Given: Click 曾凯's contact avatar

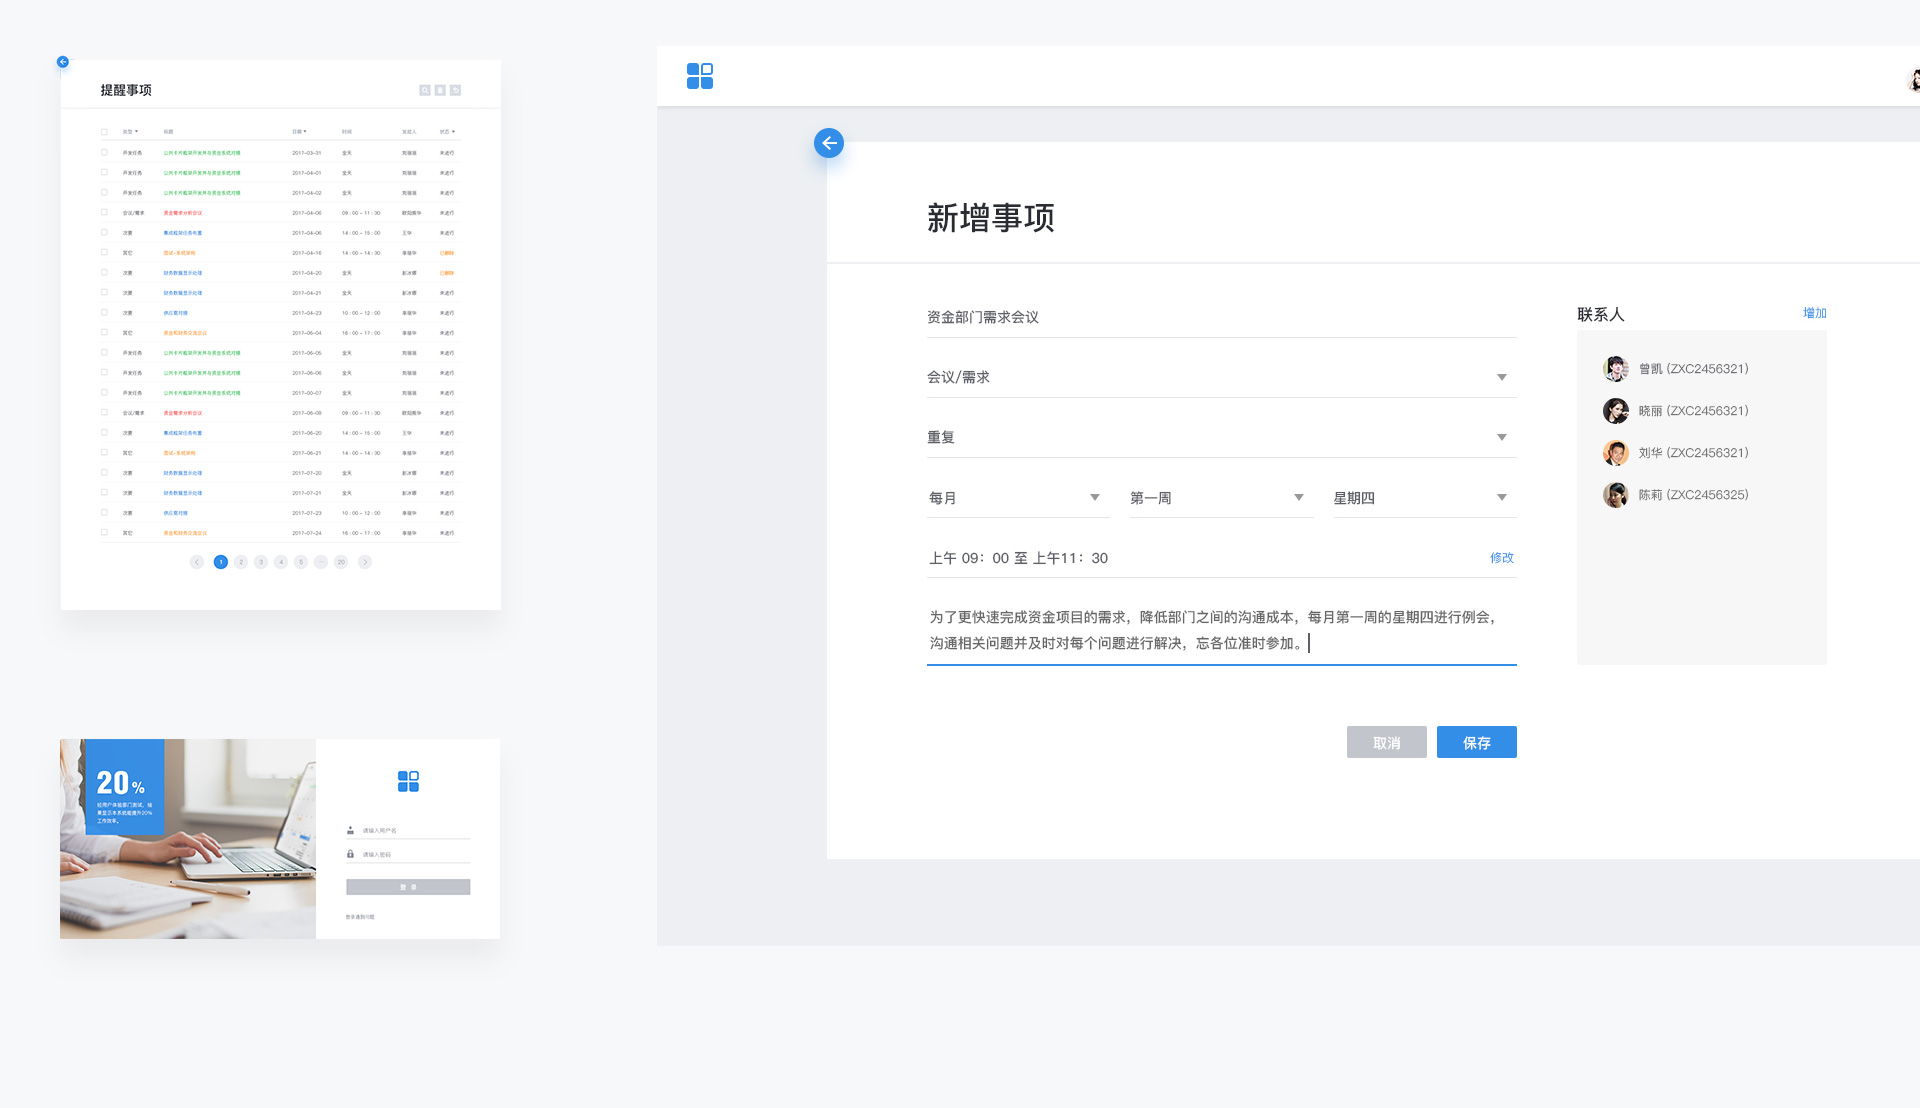Looking at the screenshot, I should 1615,369.
